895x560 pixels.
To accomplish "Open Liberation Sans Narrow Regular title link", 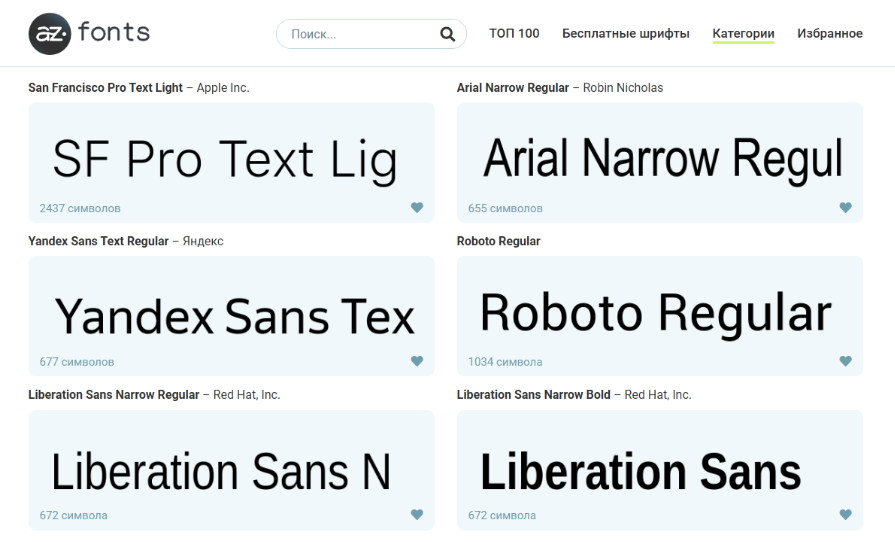I will (114, 395).
